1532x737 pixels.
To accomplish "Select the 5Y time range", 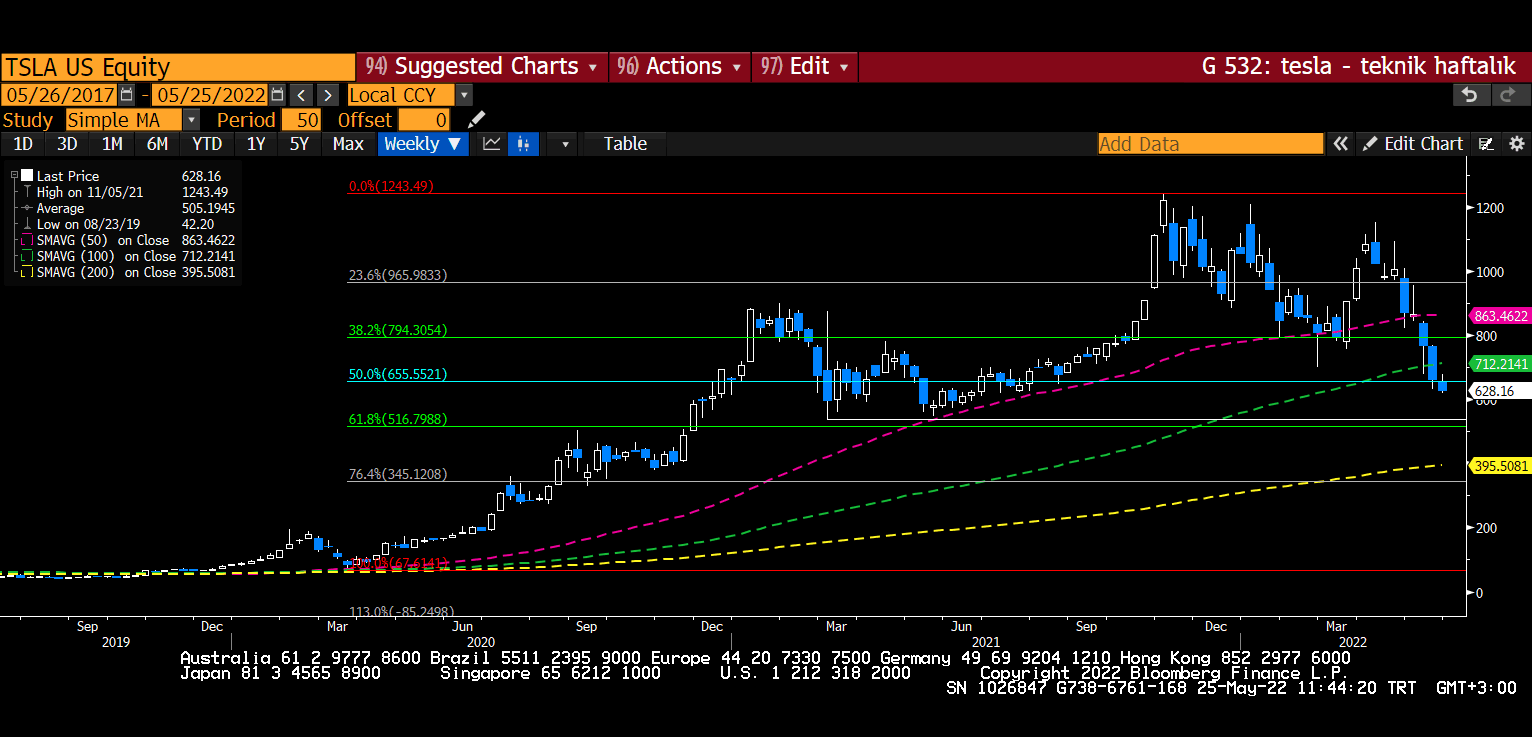I will (x=299, y=144).
